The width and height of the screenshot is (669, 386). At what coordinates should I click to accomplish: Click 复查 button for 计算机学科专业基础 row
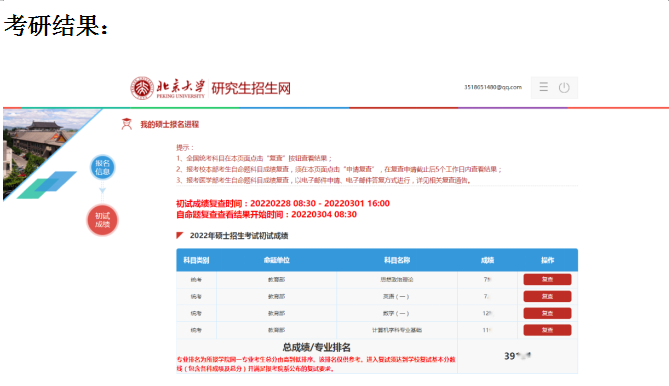(x=547, y=330)
